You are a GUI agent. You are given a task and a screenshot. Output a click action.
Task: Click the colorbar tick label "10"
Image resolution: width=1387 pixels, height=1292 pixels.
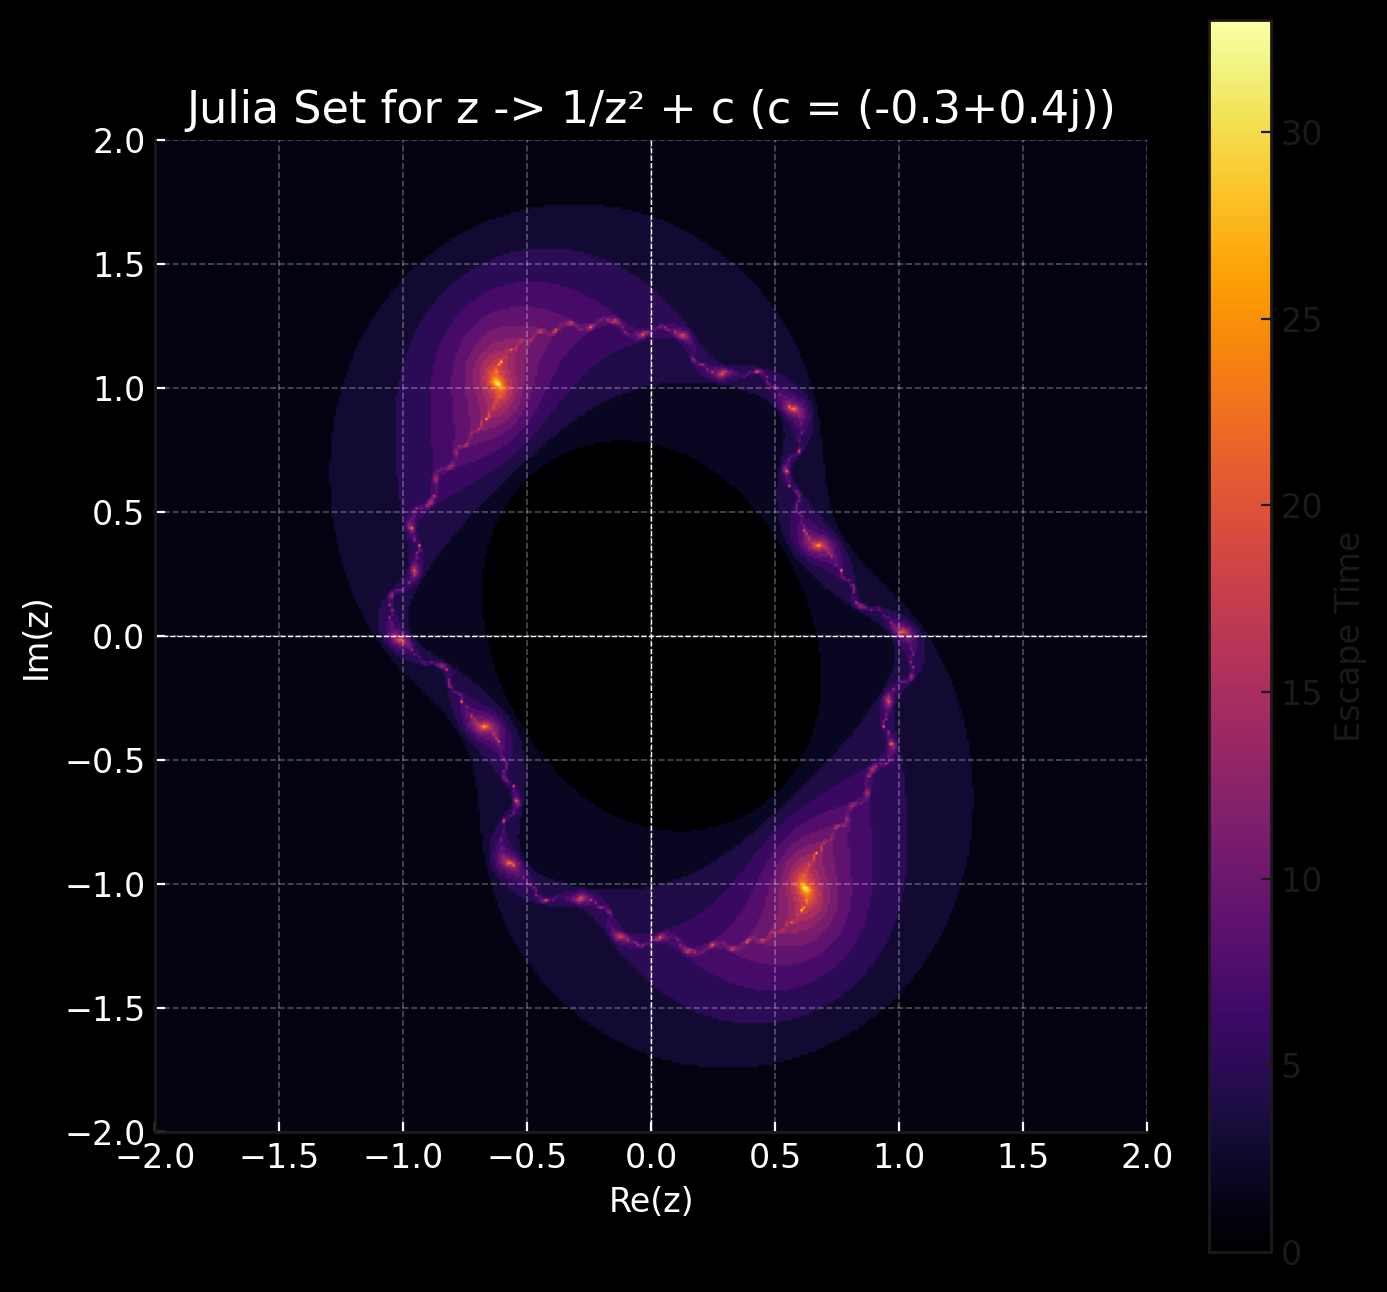coord(1301,880)
